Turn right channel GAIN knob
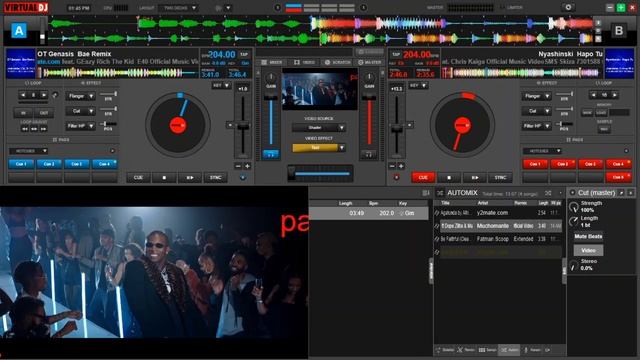640x360 pixels. pos(369,78)
